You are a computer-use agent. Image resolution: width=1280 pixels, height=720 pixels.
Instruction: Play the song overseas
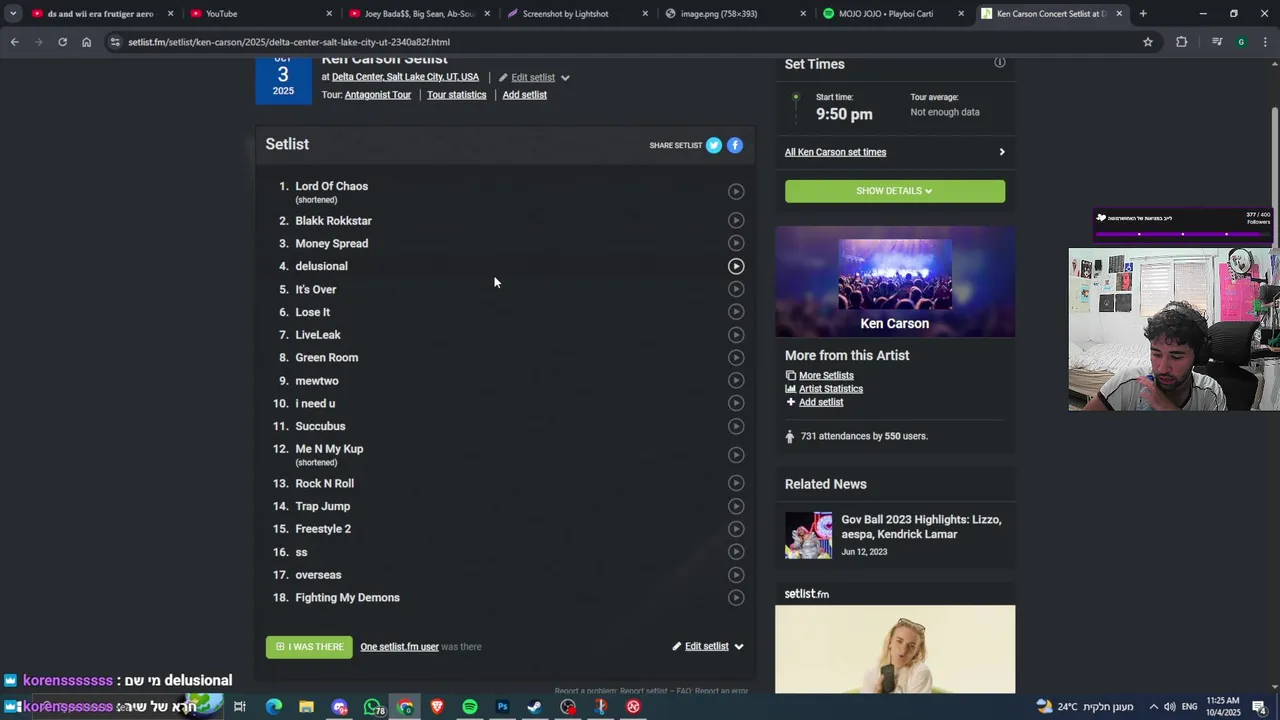point(736,575)
